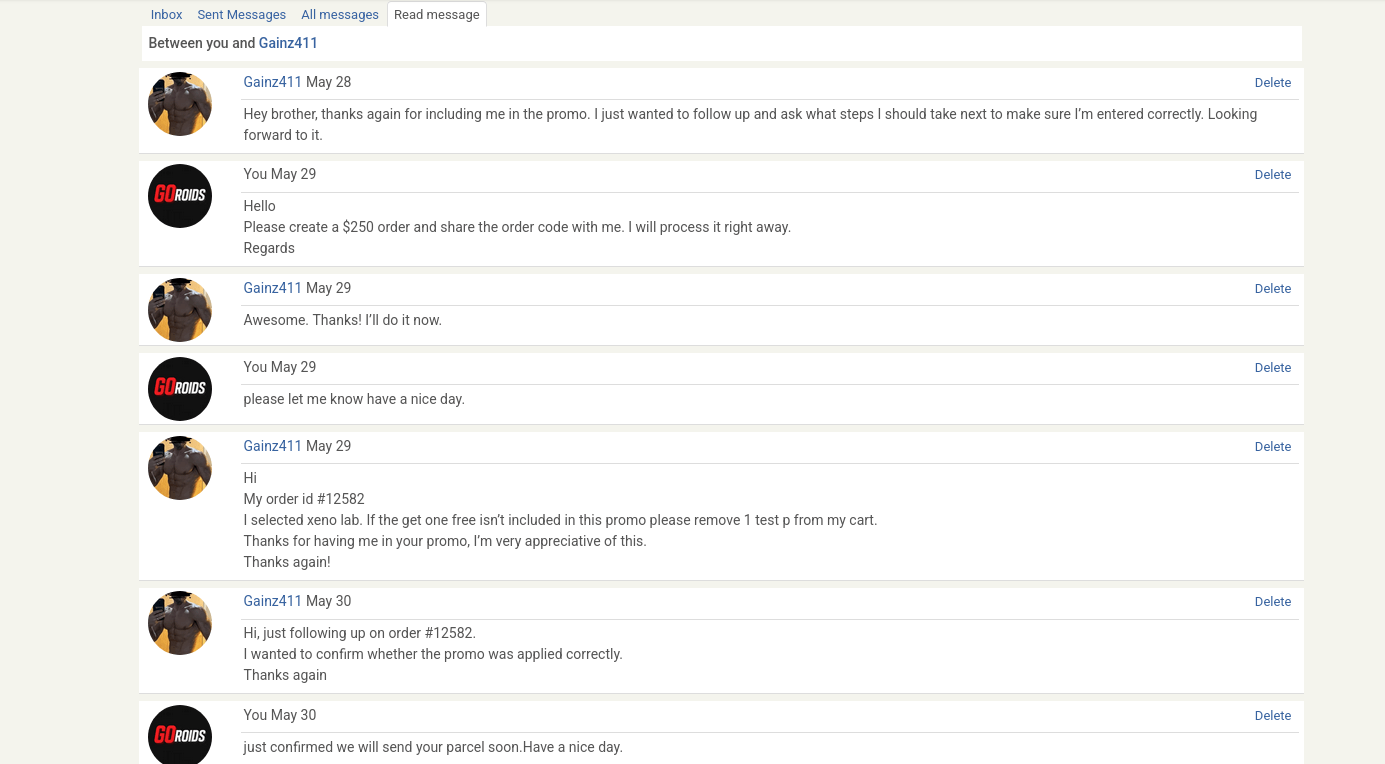Image resolution: width=1385 pixels, height=764 pixels.
Task: Delete the May 28 message from Gainz411
Action: coord(1273,83)
